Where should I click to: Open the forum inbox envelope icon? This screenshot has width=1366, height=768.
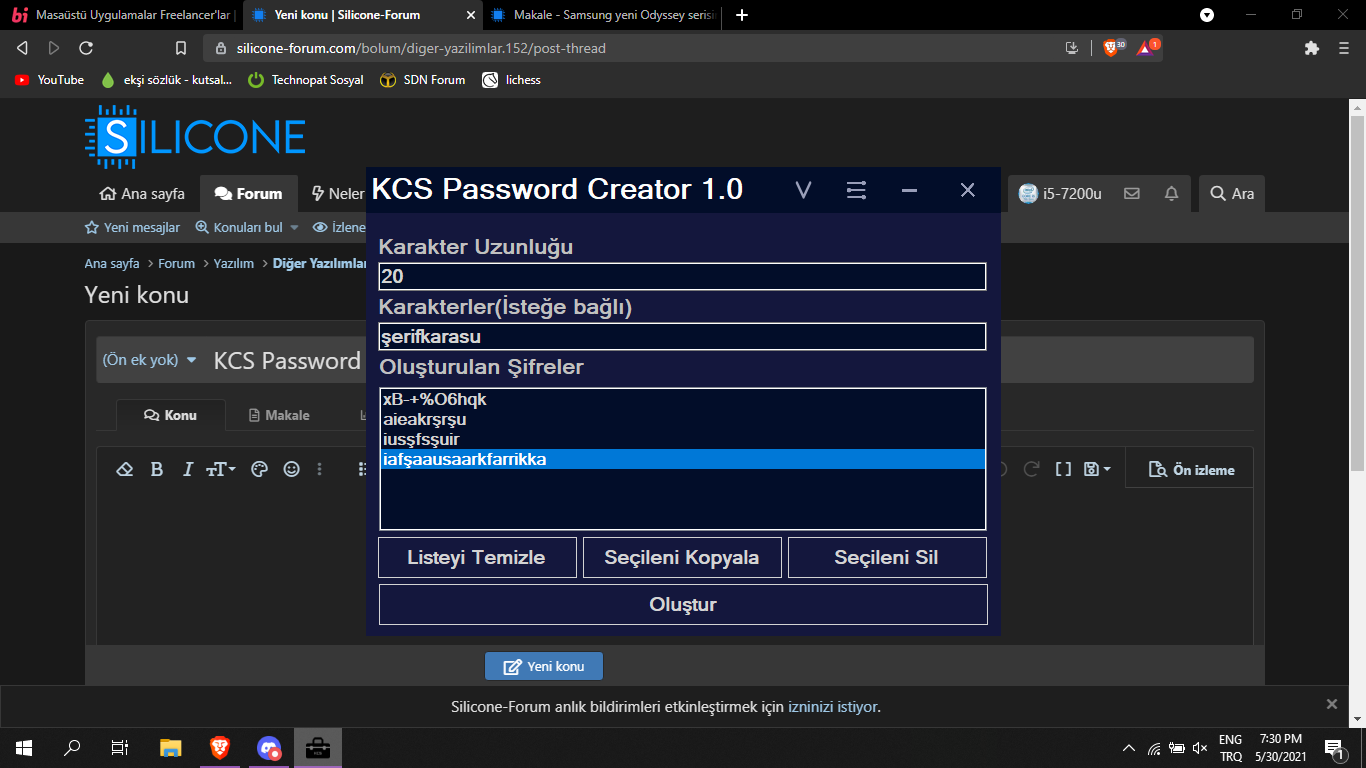point(1132,194)
